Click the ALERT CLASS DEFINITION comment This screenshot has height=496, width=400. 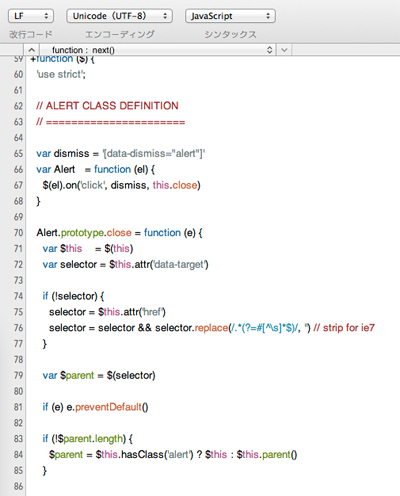point(107,106)
